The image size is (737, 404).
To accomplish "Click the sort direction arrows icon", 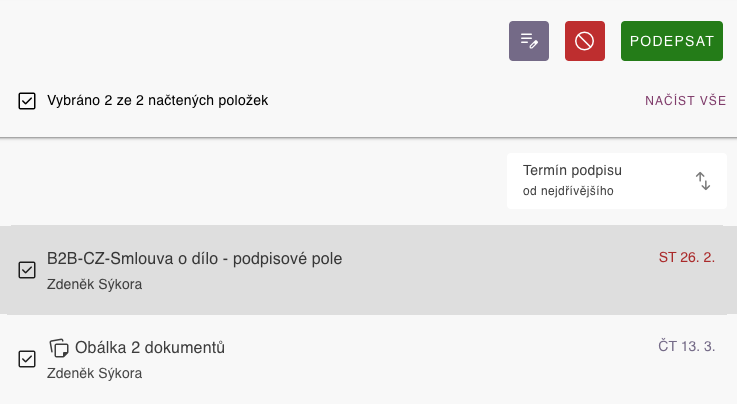I will pyautogui.click(x=703, y=181).
